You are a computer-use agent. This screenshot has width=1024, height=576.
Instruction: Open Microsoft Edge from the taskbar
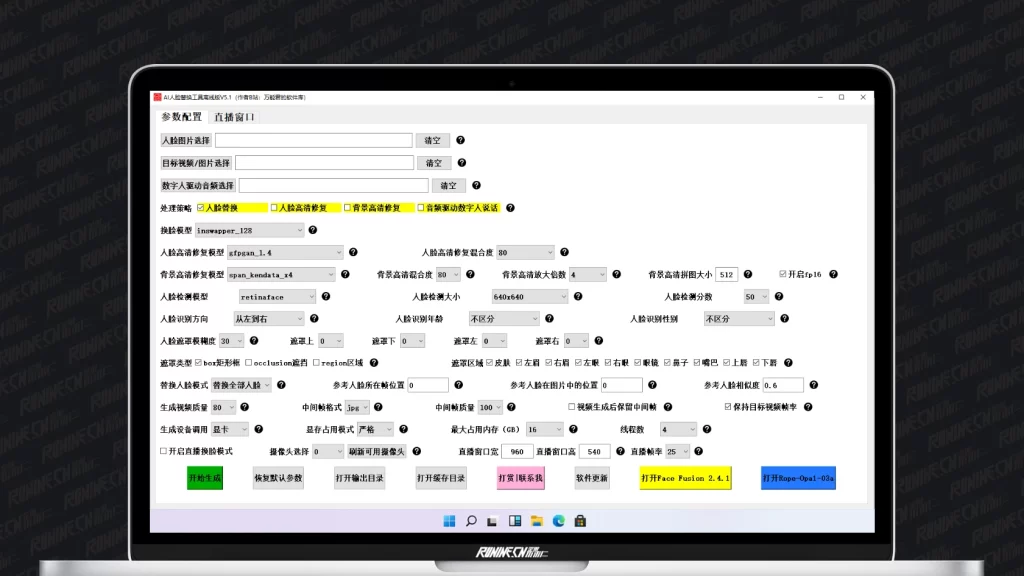tap(558, 520)
